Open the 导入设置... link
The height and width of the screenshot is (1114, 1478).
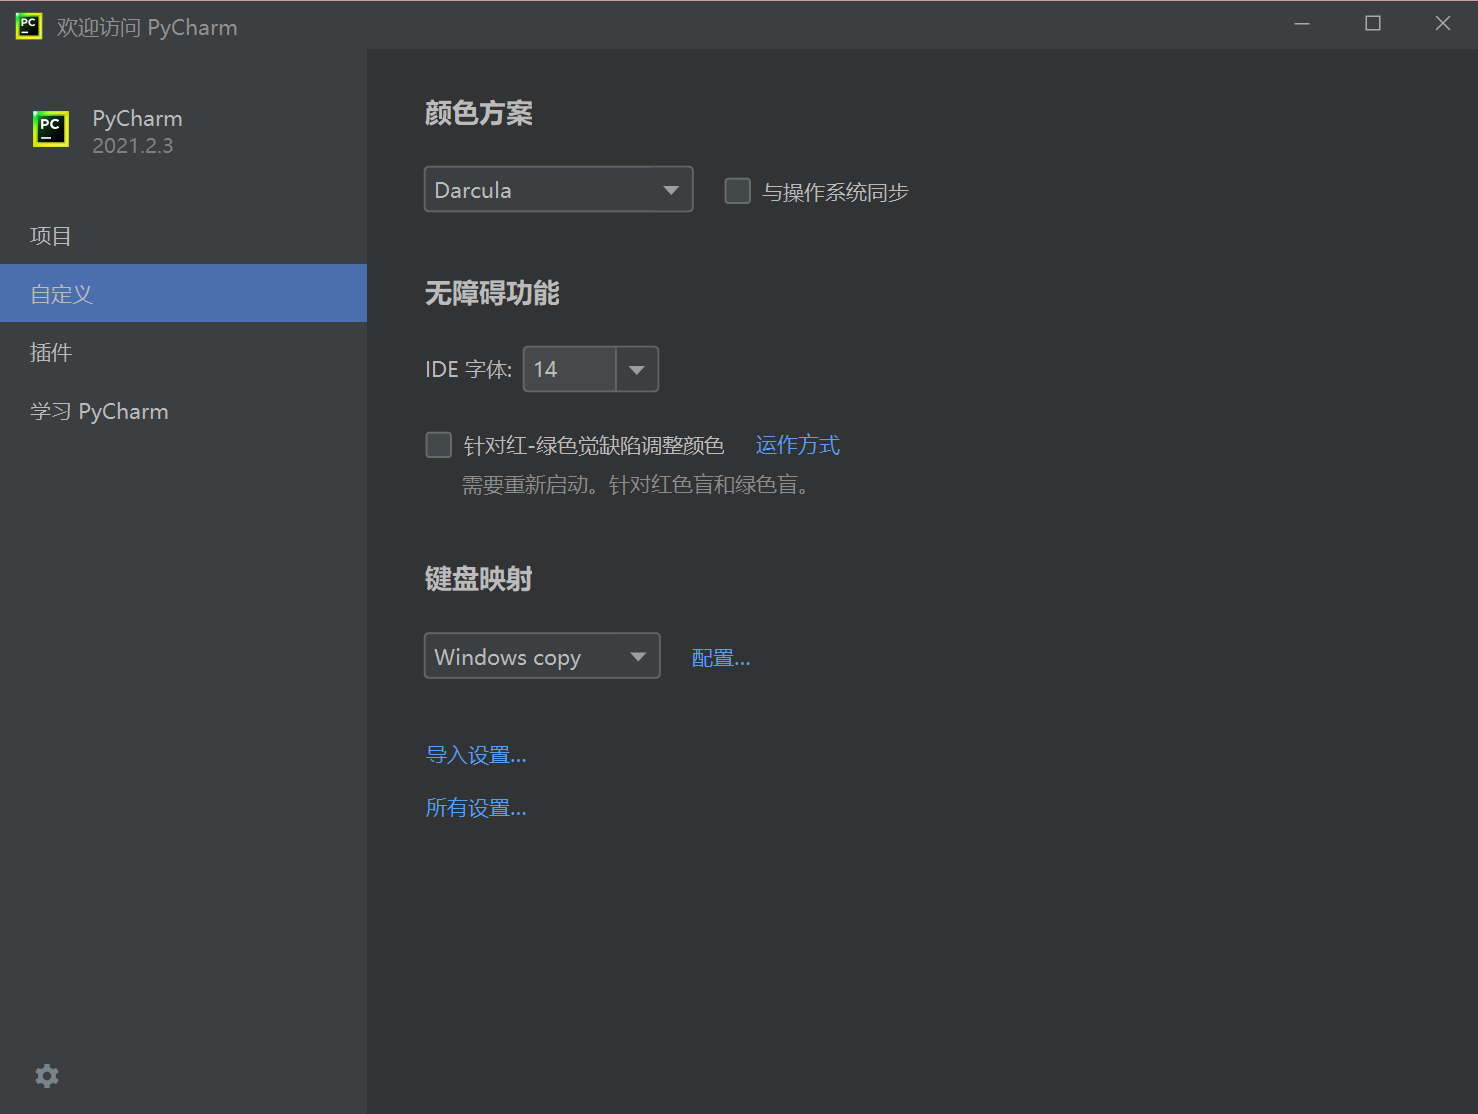(476, 755)
